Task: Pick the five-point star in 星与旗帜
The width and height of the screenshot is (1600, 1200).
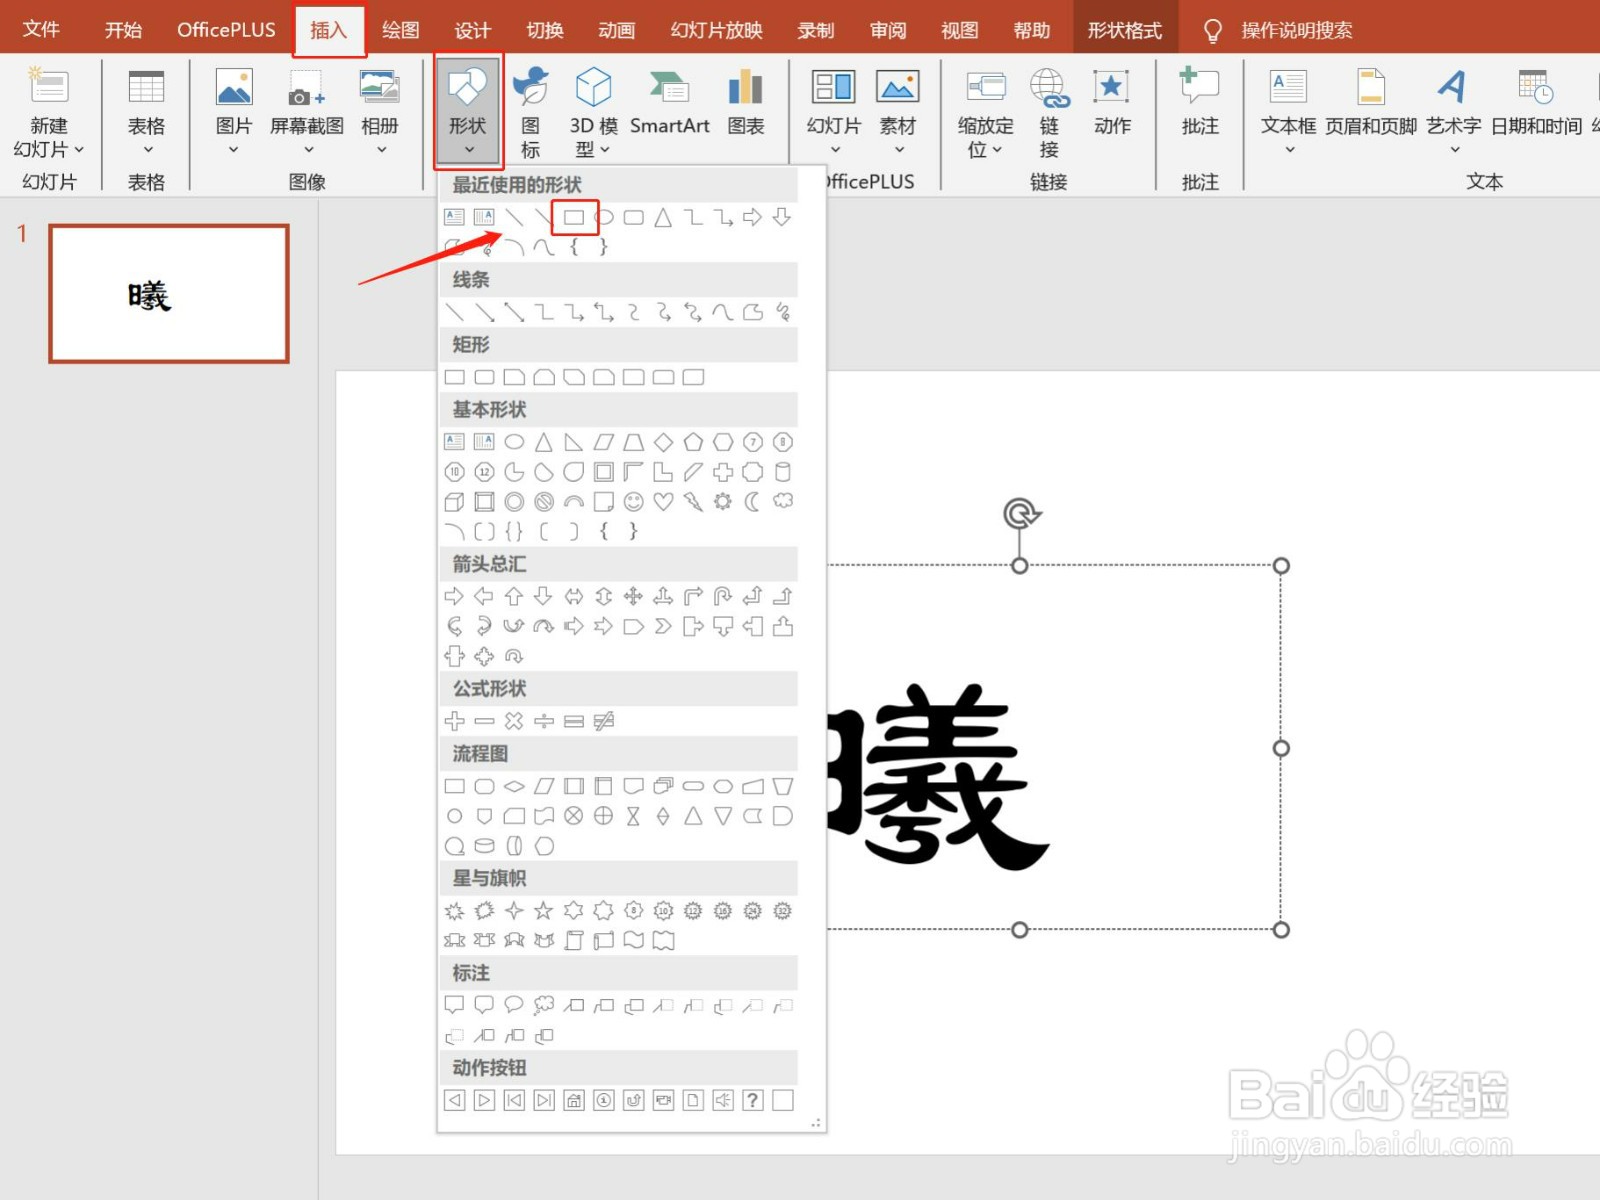Action: click(544, 910)
